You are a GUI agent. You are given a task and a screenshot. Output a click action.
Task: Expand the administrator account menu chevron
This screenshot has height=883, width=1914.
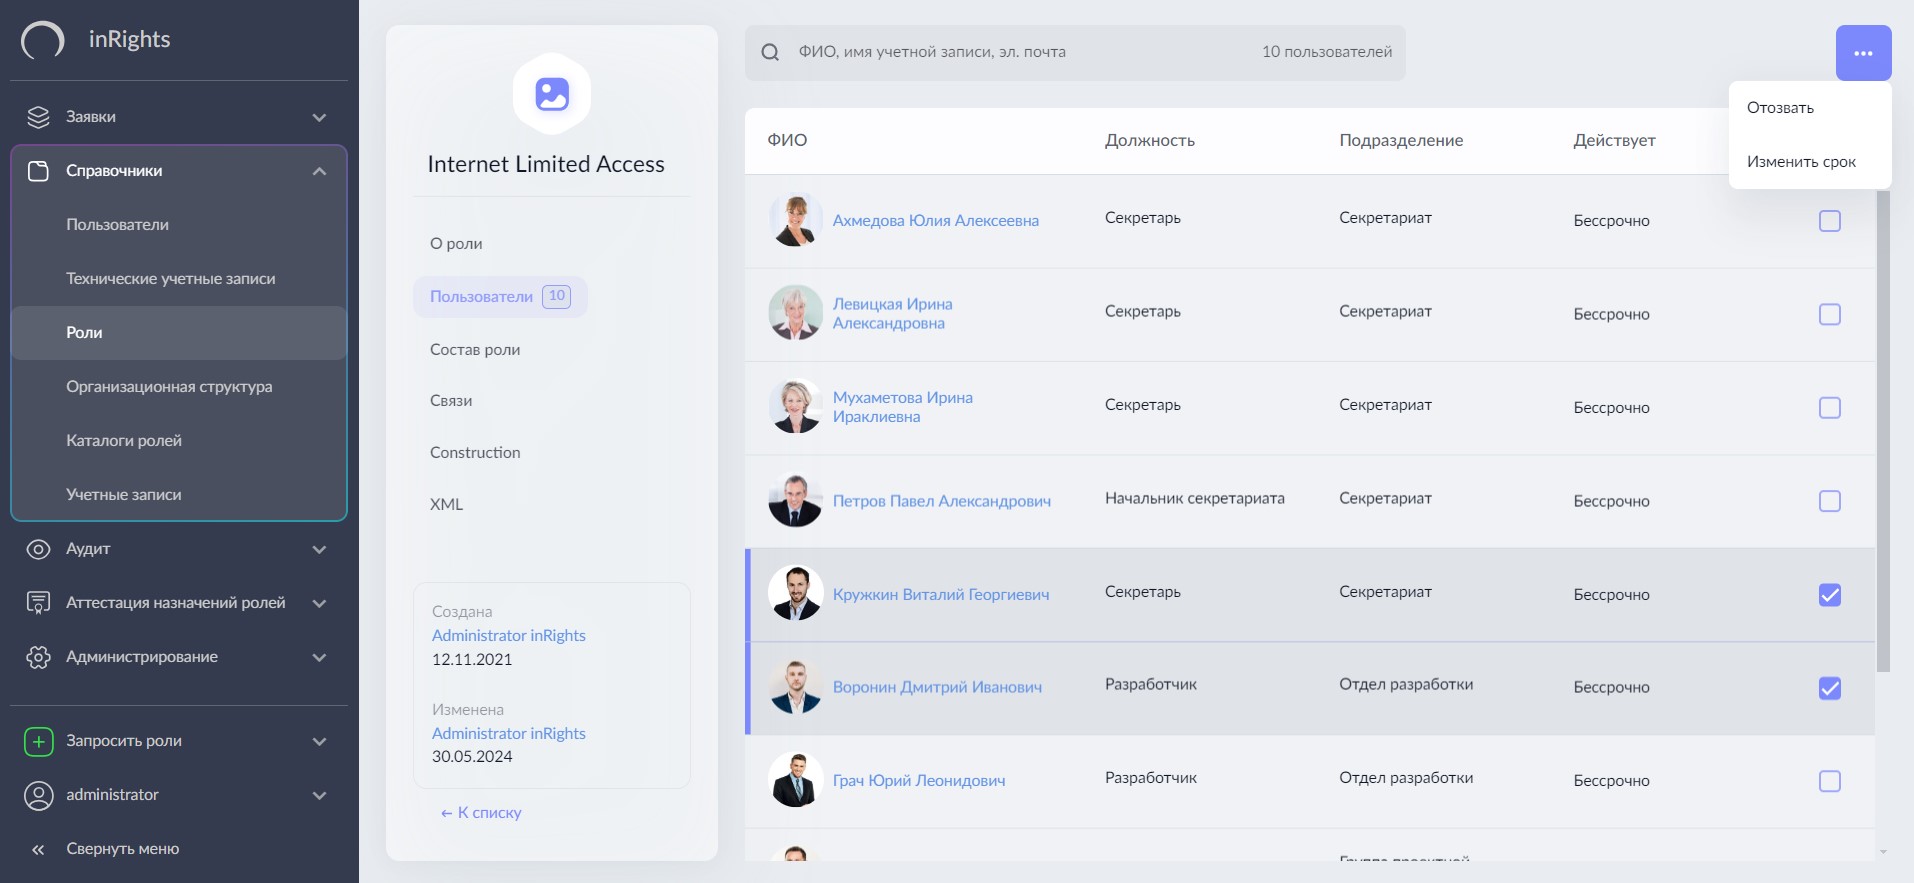319,795
